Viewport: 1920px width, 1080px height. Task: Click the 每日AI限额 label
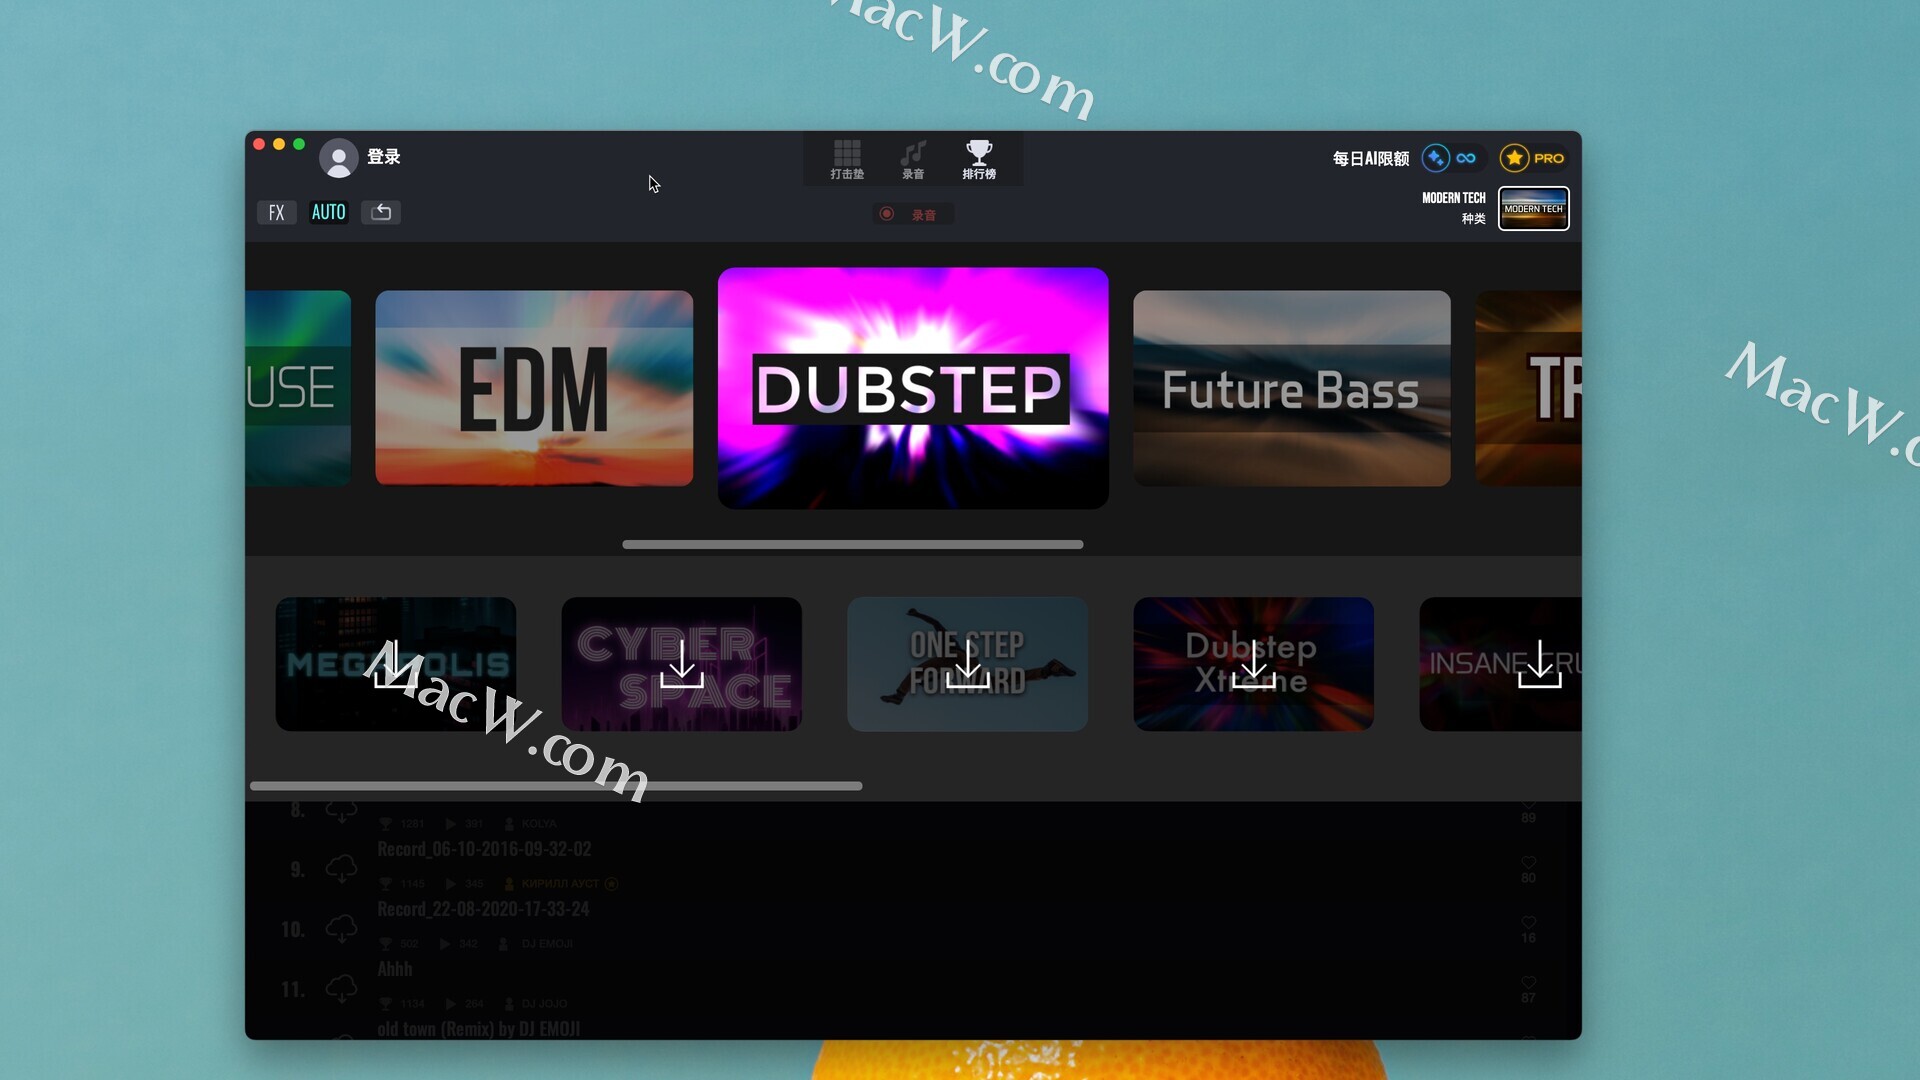coord(1370,158)
